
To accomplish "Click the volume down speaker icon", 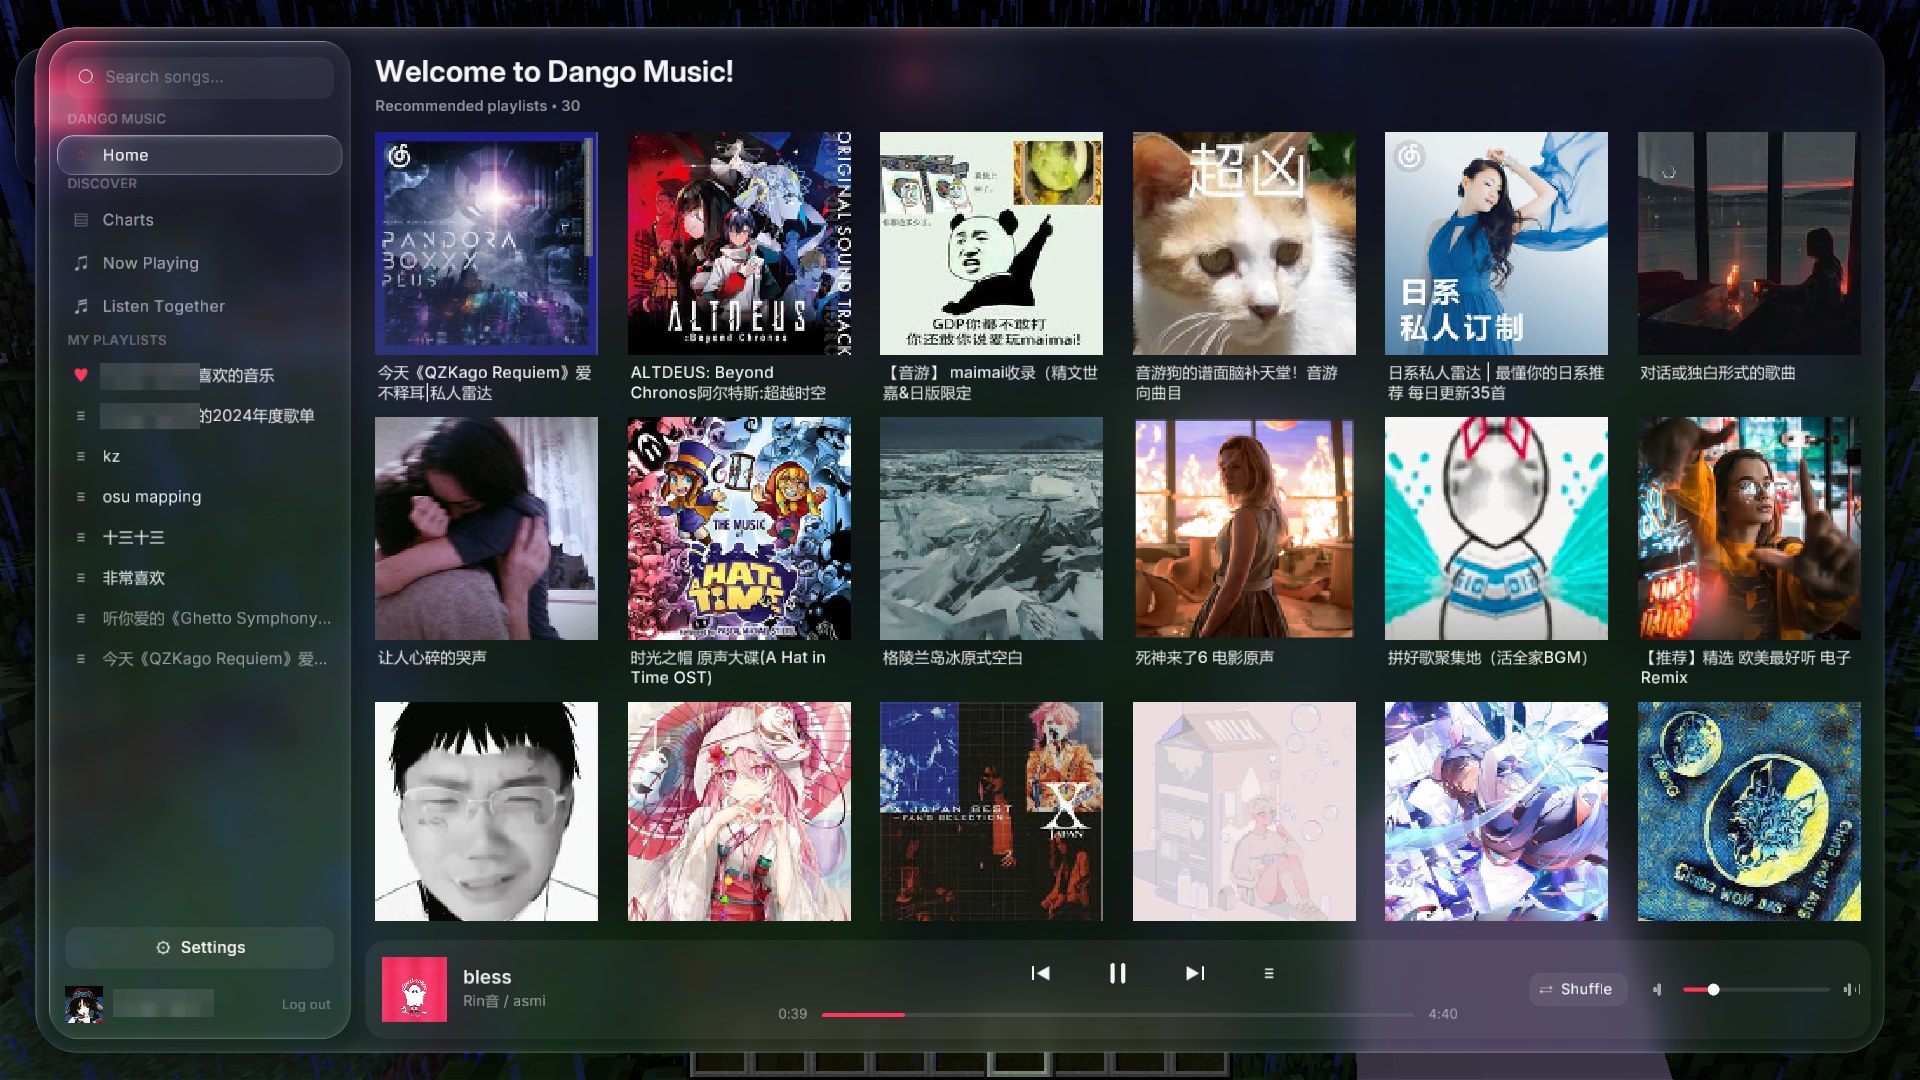I will (x=1657, y=989).
